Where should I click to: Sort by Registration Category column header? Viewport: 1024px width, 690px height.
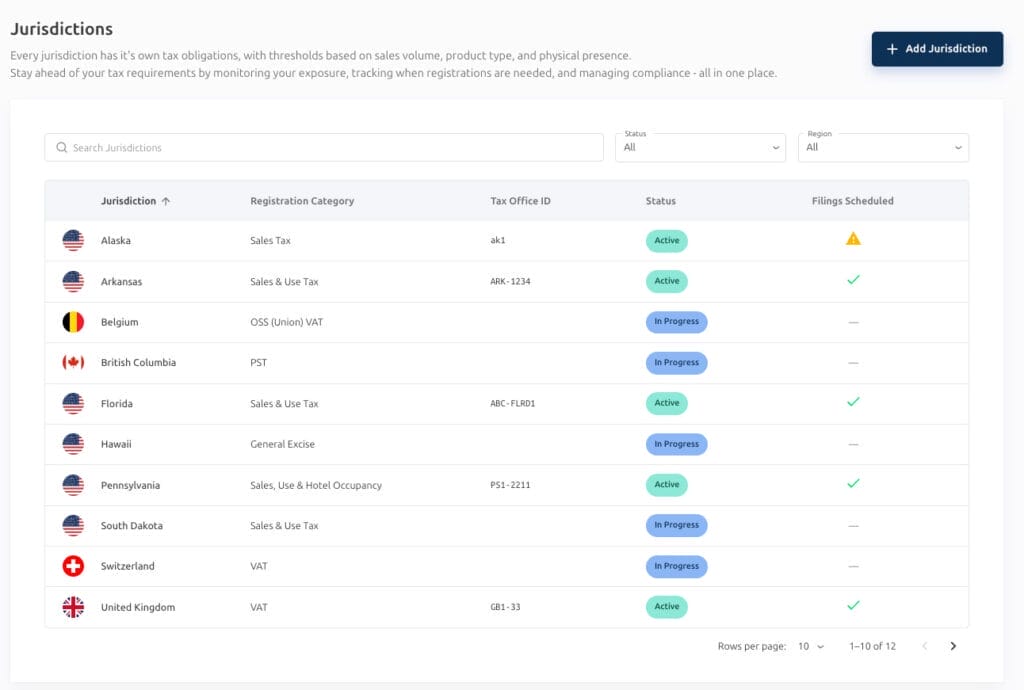(x=302, y=201)
